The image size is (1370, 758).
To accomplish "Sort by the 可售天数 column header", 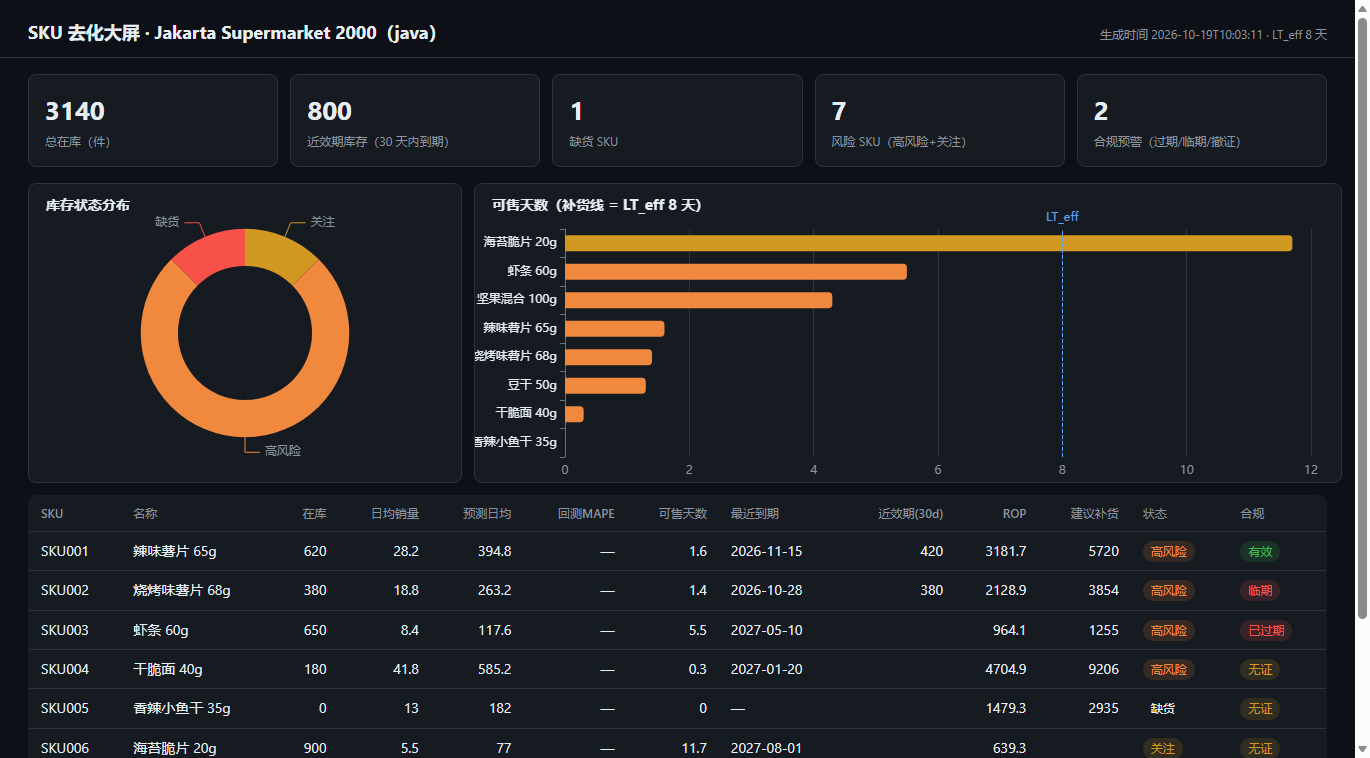I will point(683,514).
